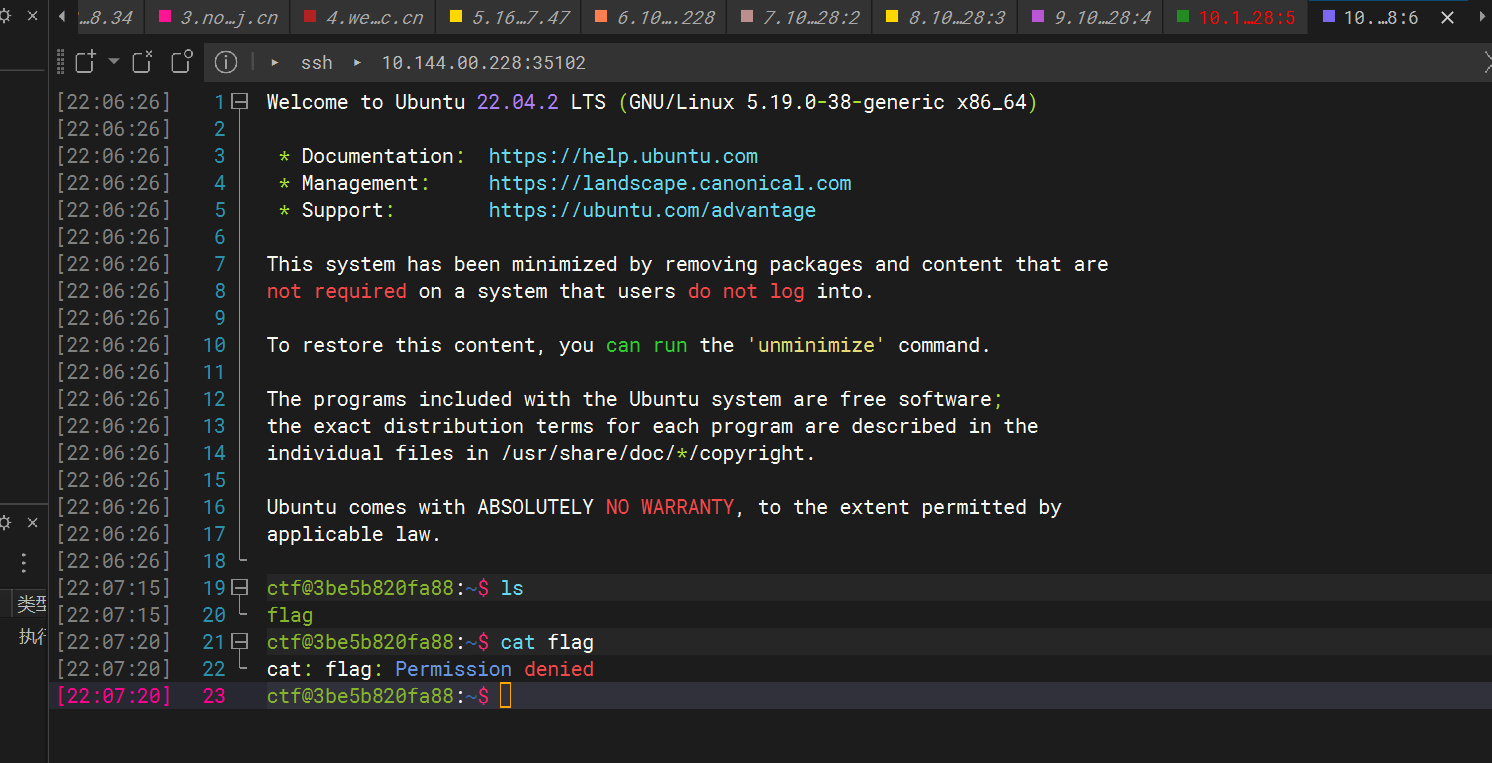Switch to the 3.no…j.cn tab
Image resolution: width=1492 pixels, height=763 pixels.
point(218,17)
